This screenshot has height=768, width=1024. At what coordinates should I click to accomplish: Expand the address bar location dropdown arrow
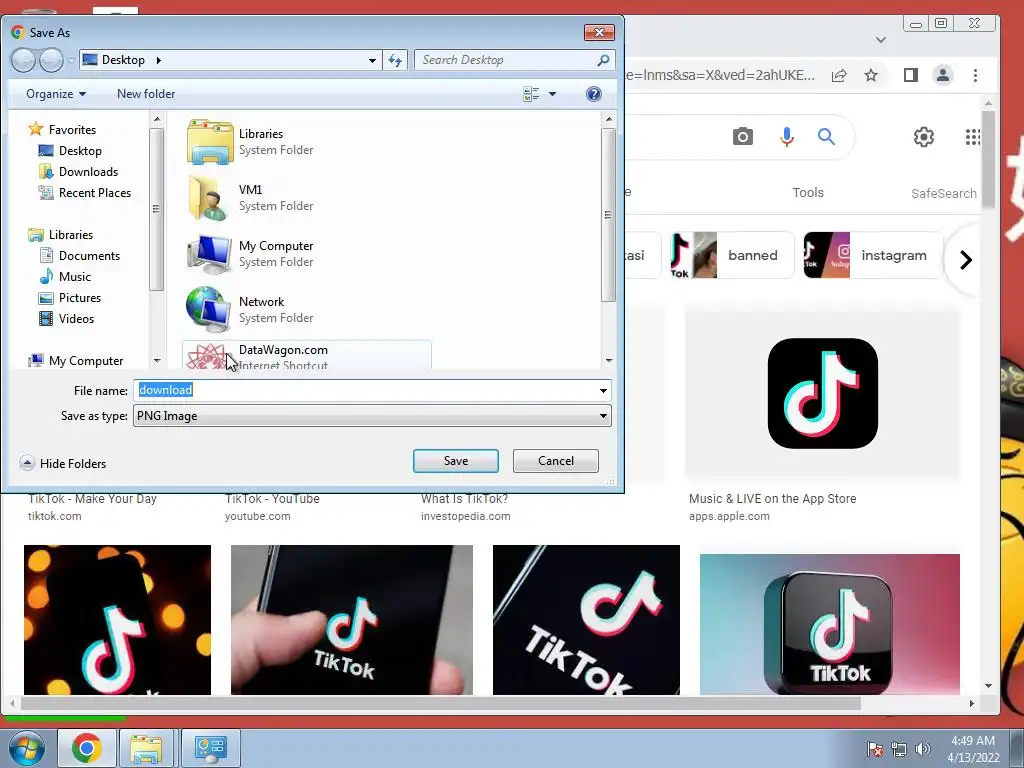tap(372, 60)
